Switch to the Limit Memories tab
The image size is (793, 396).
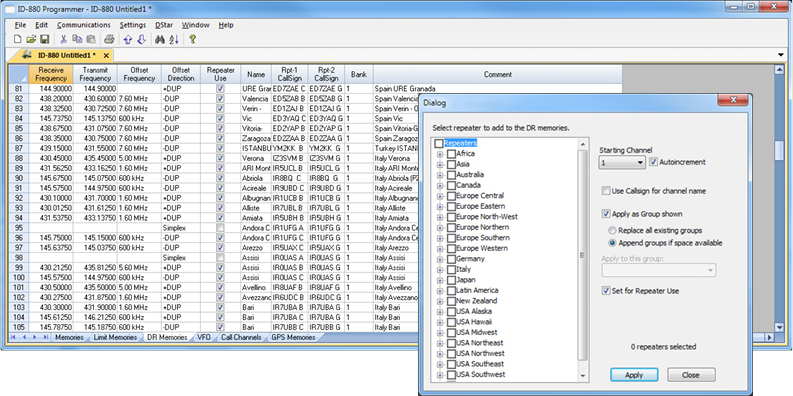pos(115,337)
